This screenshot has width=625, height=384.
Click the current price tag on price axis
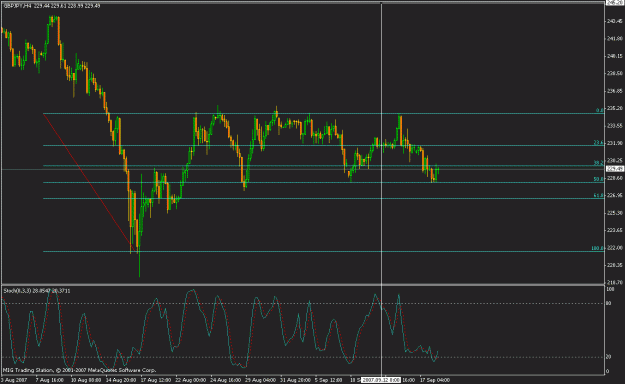point(615,169)
